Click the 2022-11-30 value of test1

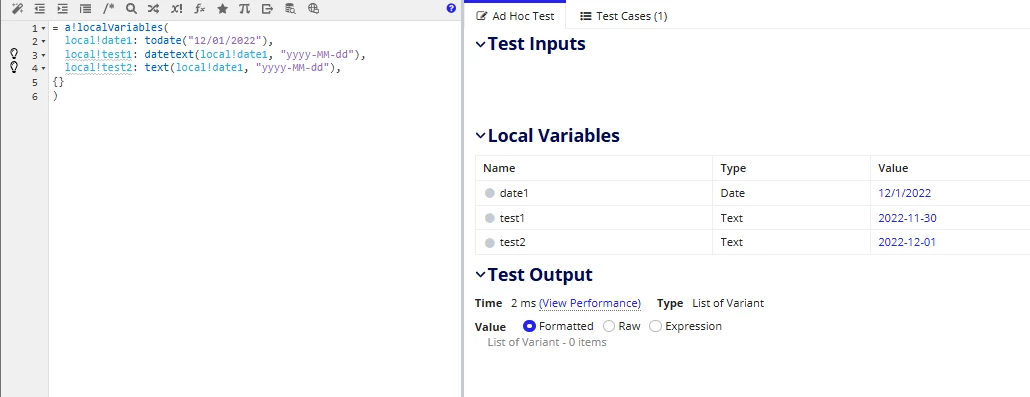907,218
